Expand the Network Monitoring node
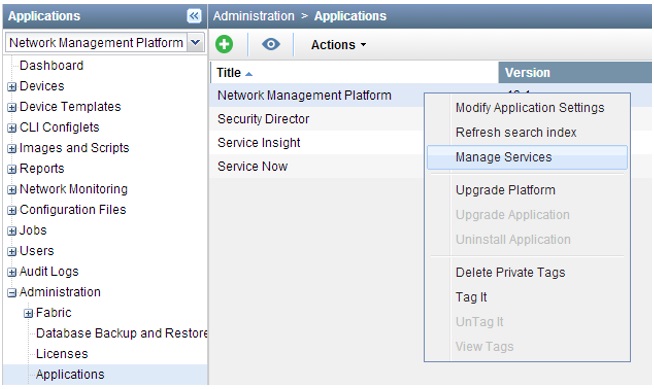The width and height of the screenshot is (654, 389). click(x=12, y=190)
